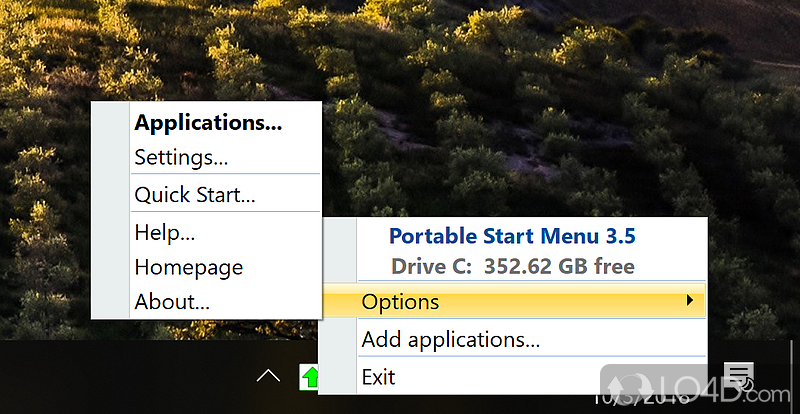
Task: Click the green arrow Portable Start Menu tray icon
Action: click(x=309, y=377)
